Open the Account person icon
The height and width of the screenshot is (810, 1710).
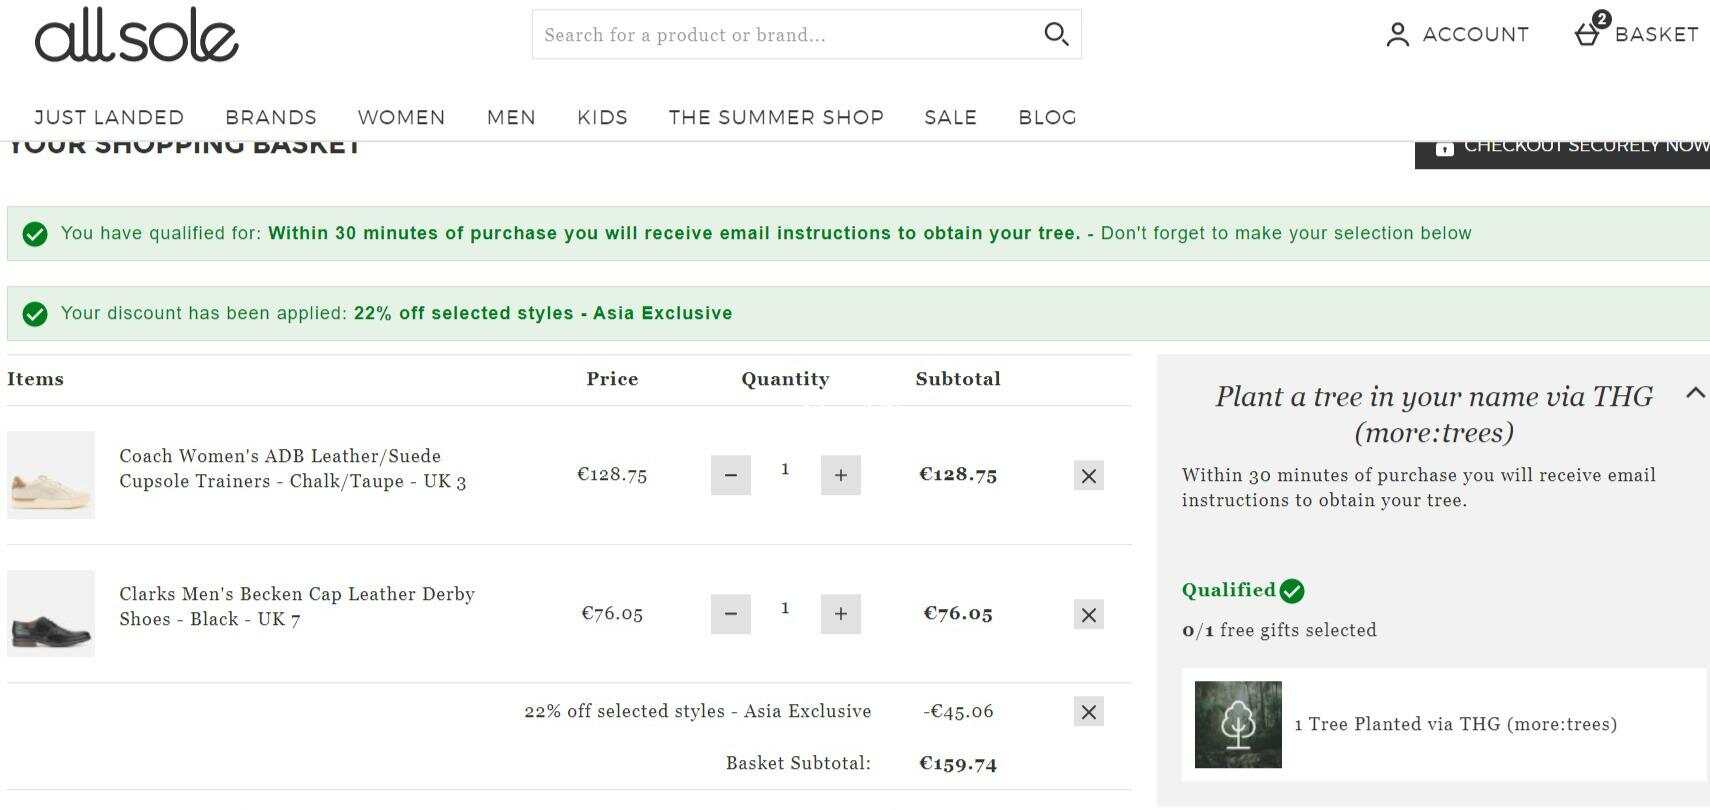click(1398, 35)
